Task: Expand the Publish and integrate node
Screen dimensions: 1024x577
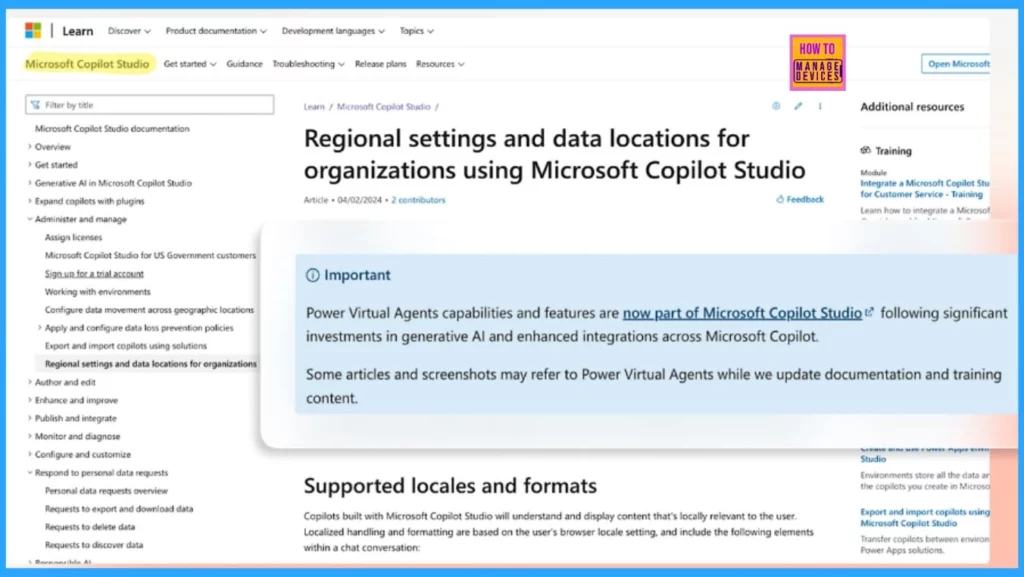Action: (29, 418)
